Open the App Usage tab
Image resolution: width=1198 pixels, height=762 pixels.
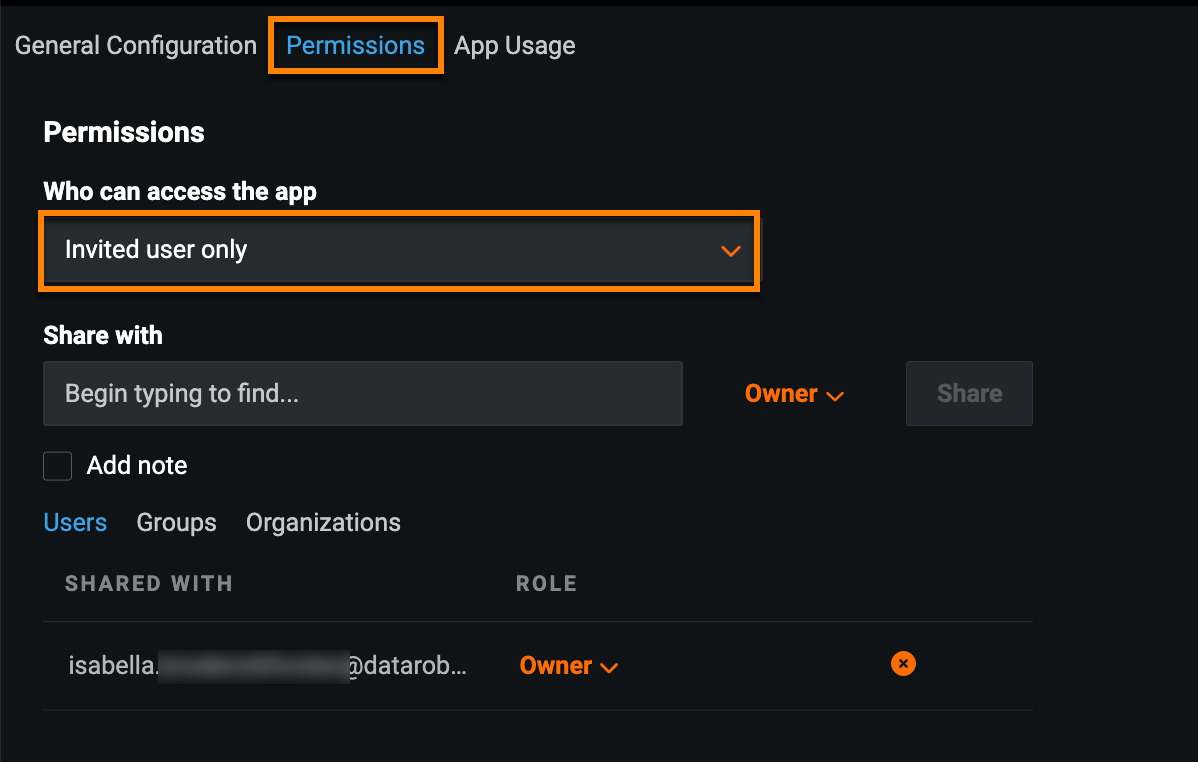(x=514, y=46)
